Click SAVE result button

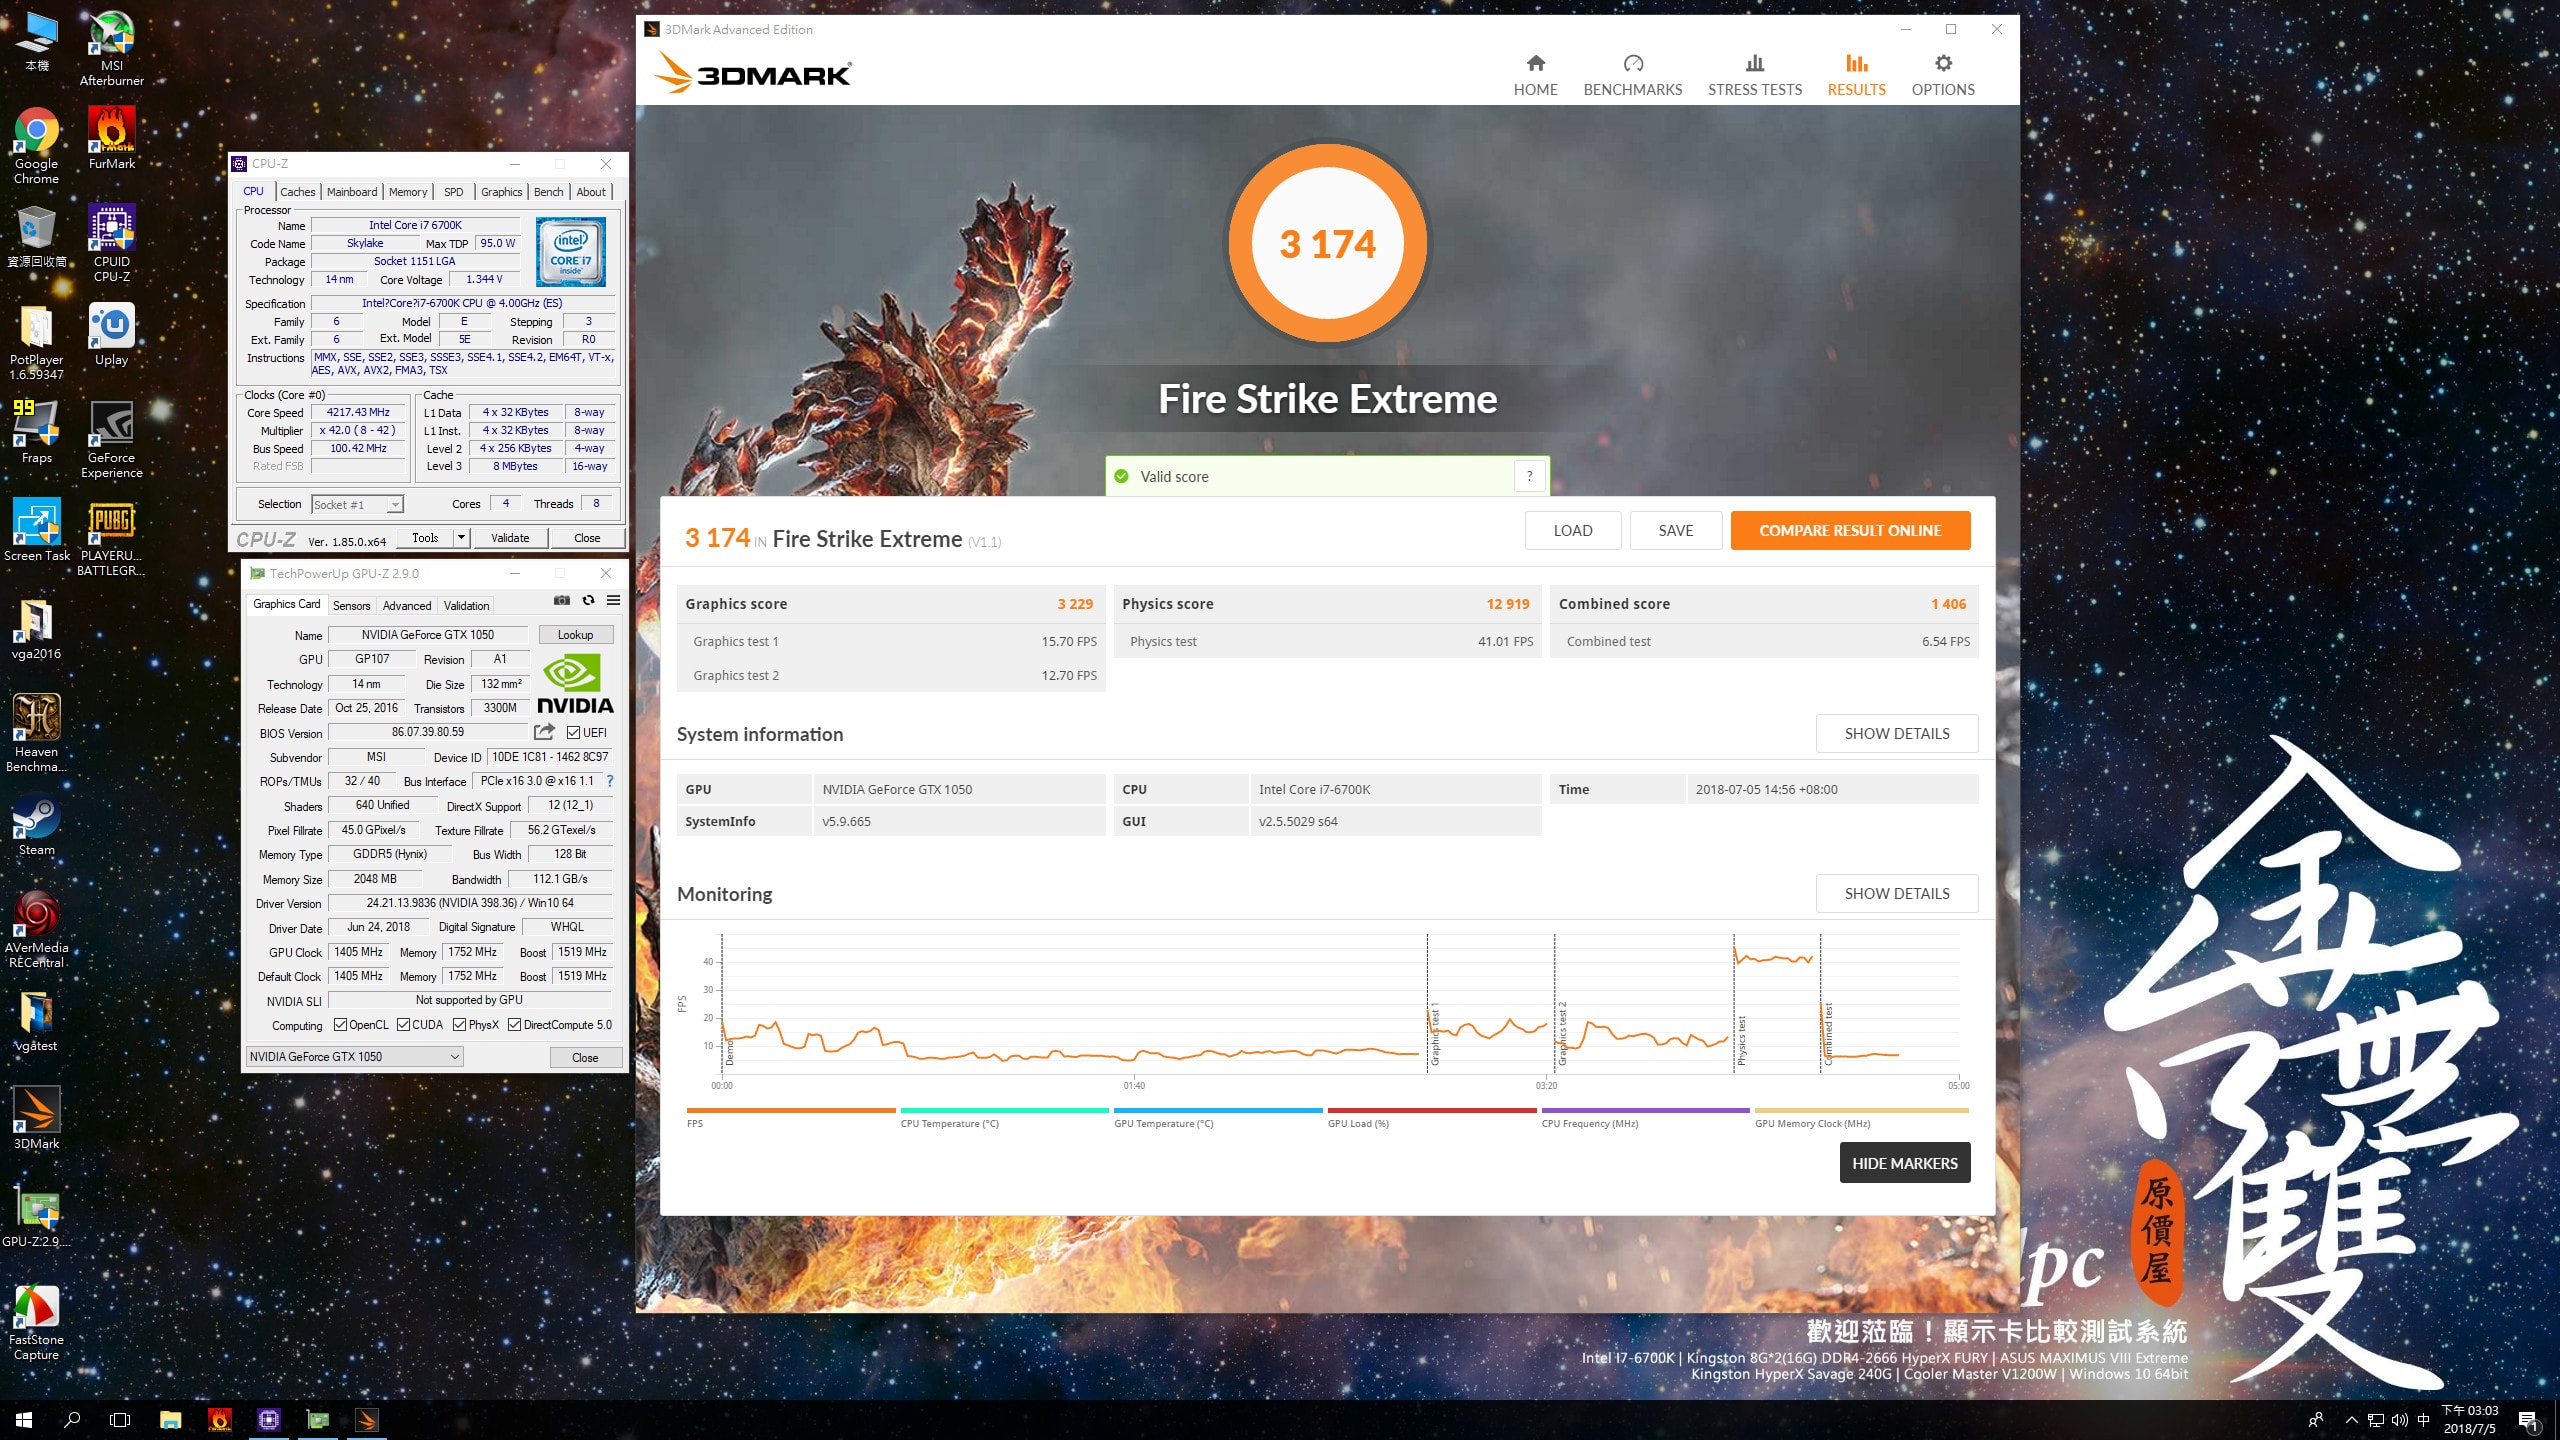click(x=1676, y=531)
